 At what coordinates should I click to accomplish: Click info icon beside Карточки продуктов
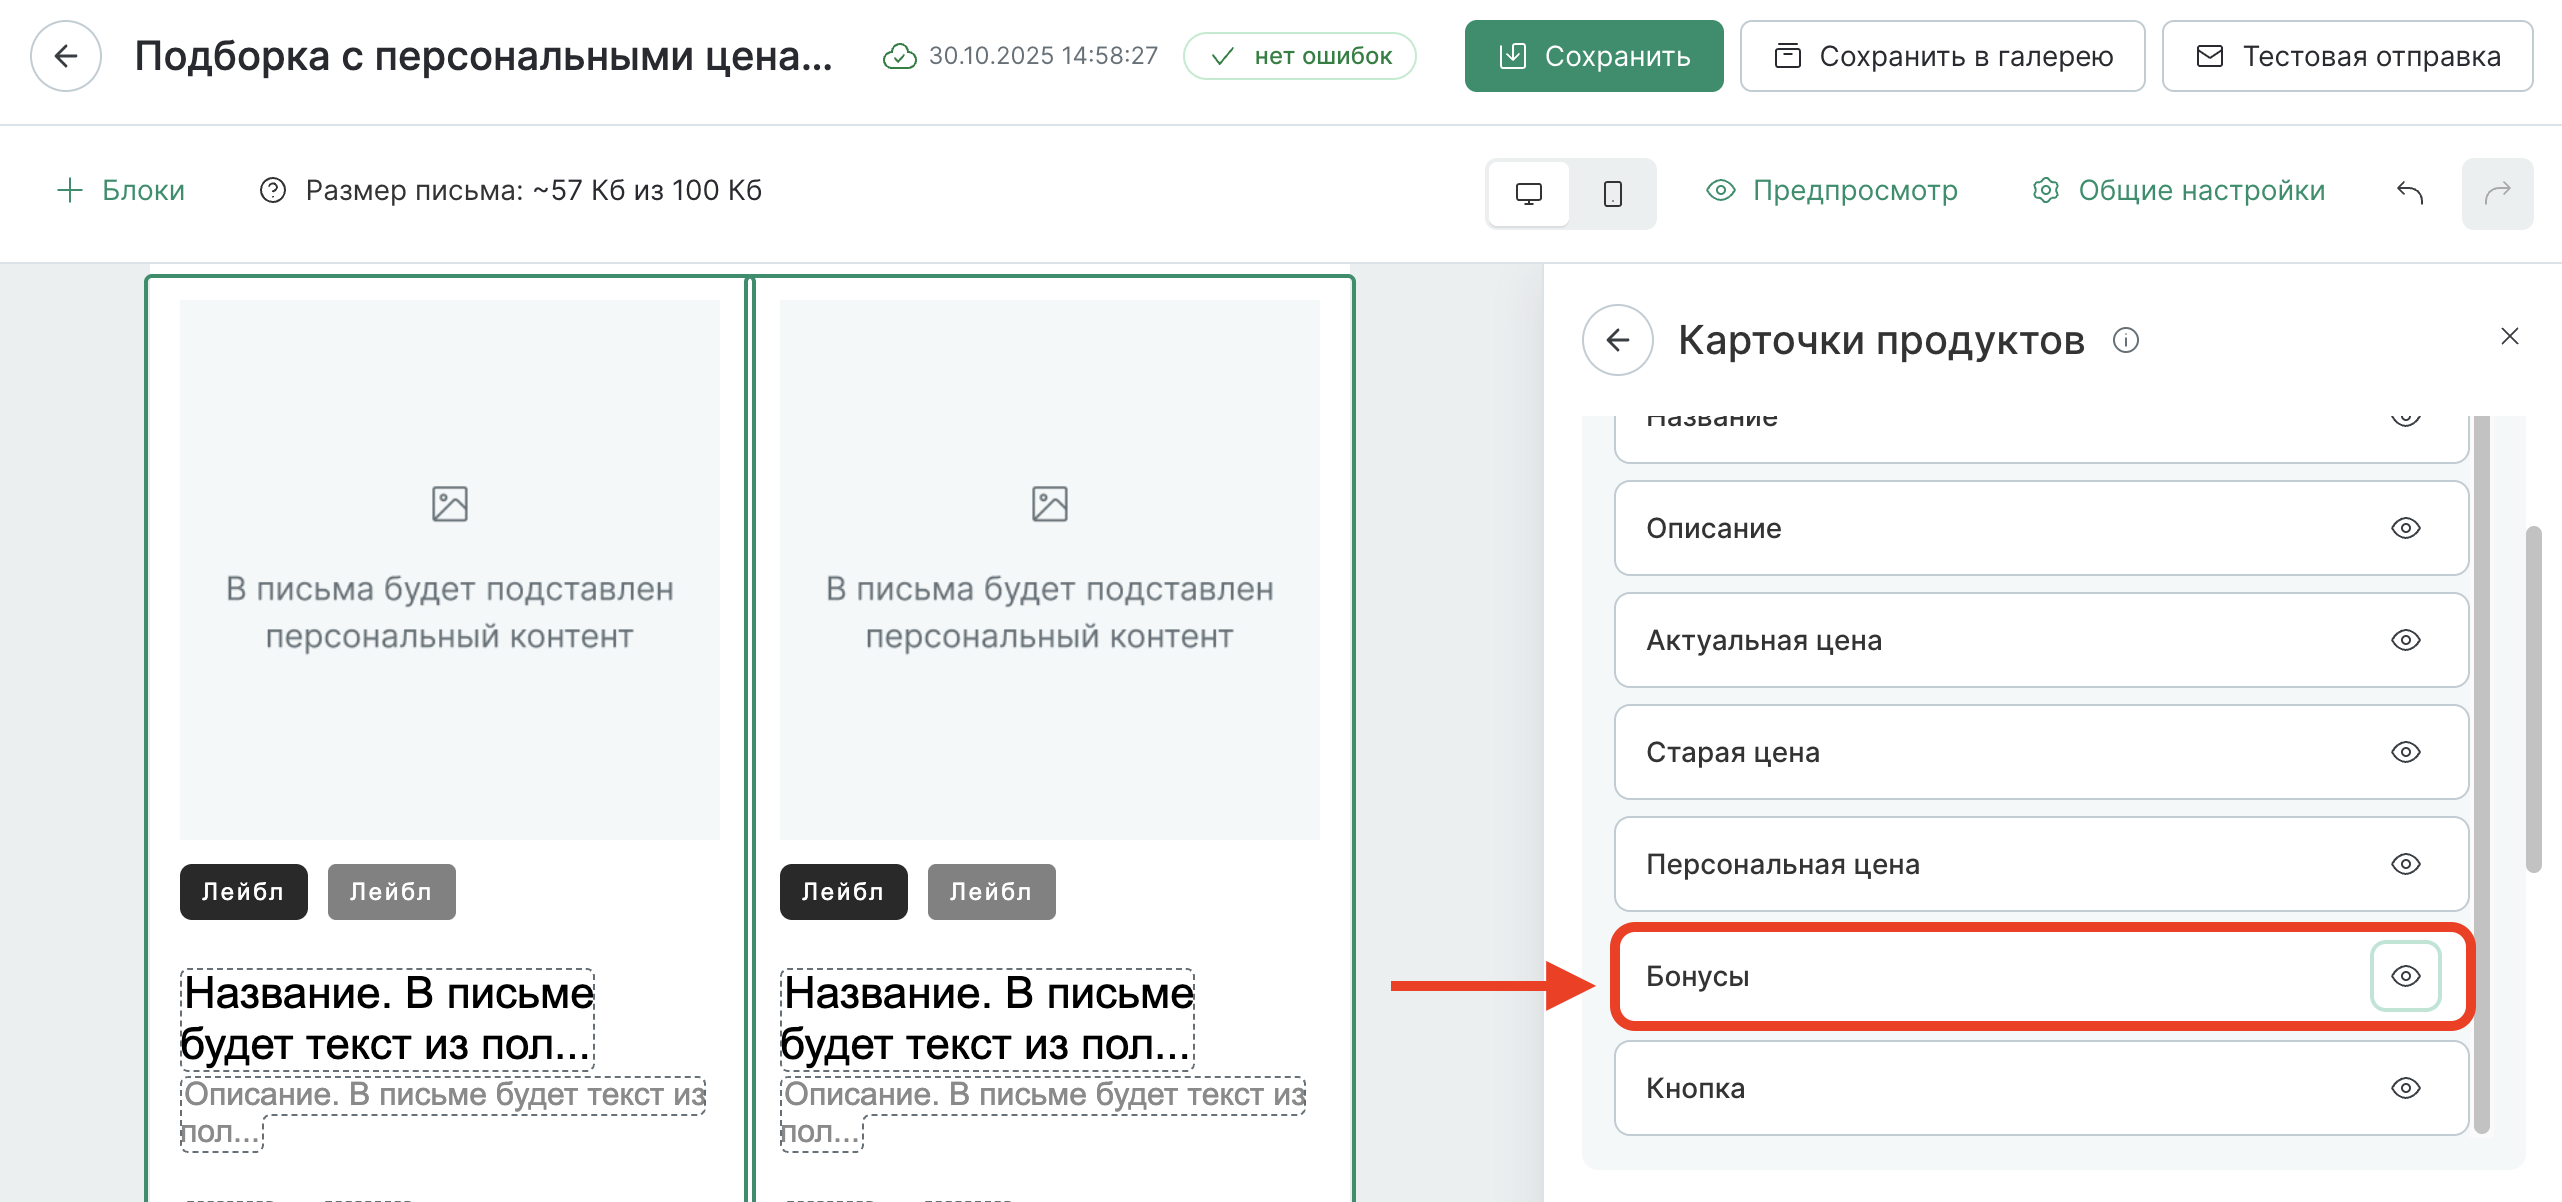click(x=2125, y=341)
